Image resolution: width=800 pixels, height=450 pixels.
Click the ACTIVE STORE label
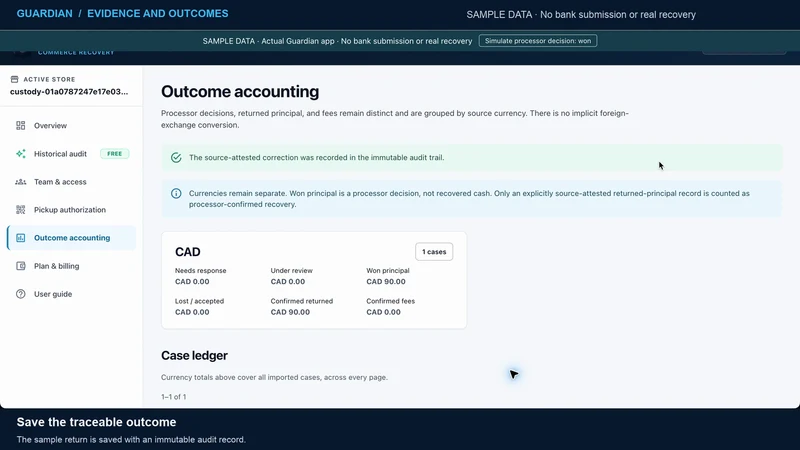49,80
